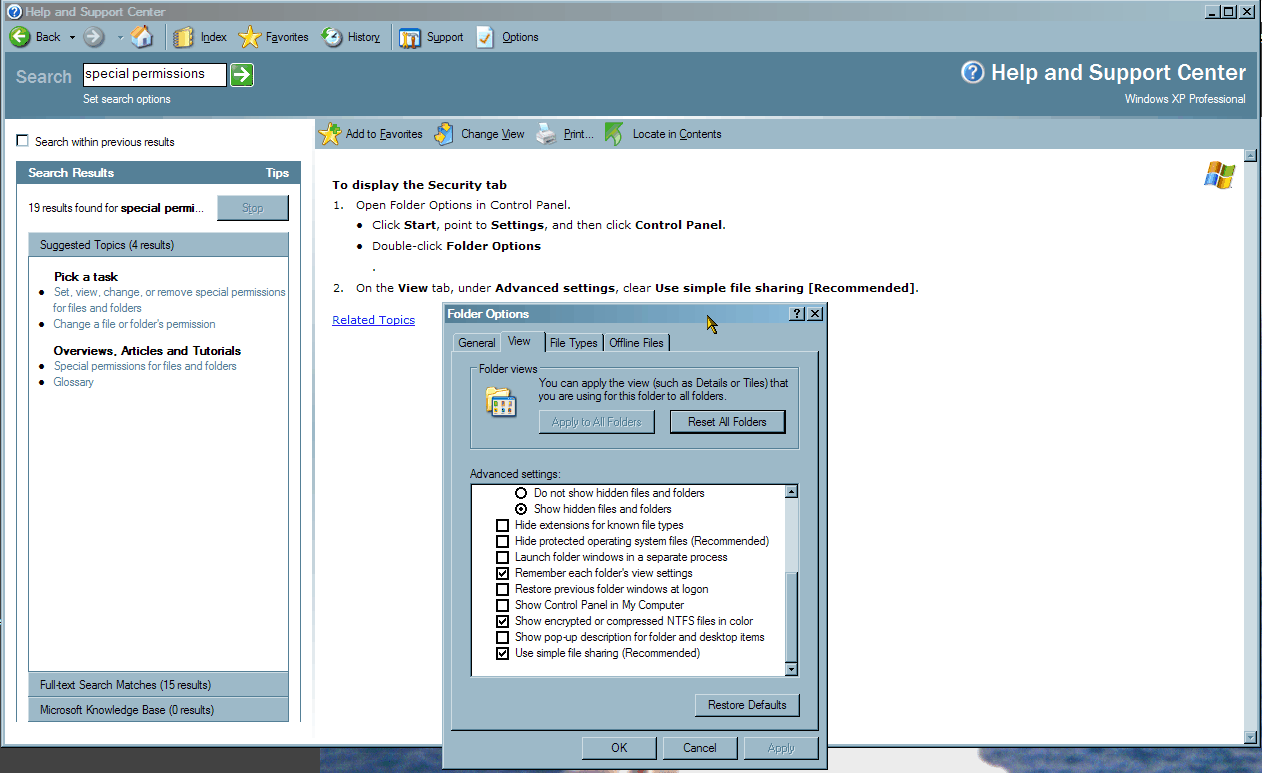Open Change a file or folder's permission topic
The image size is (1262, 773).
(134, 324)
